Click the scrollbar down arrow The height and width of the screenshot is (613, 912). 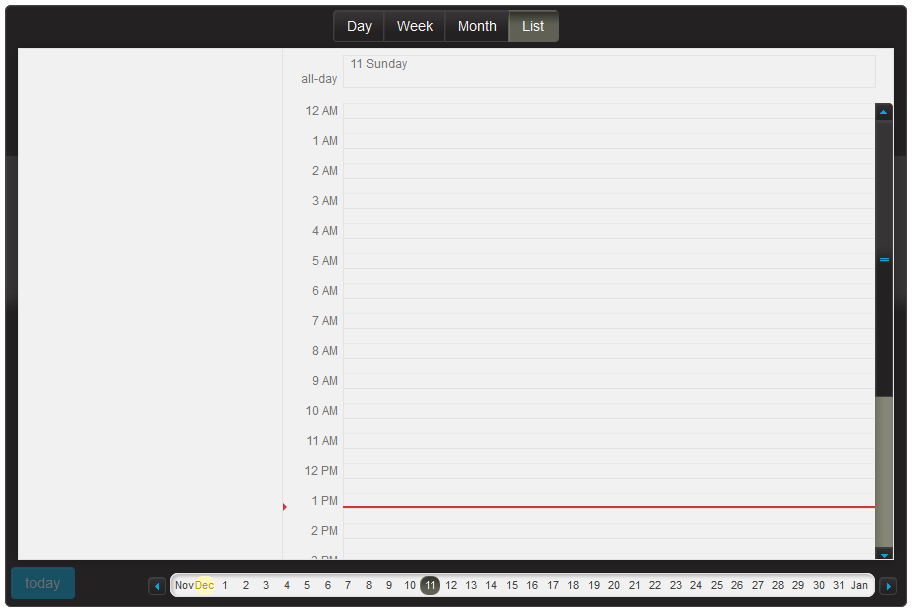[x=883, y=554]
